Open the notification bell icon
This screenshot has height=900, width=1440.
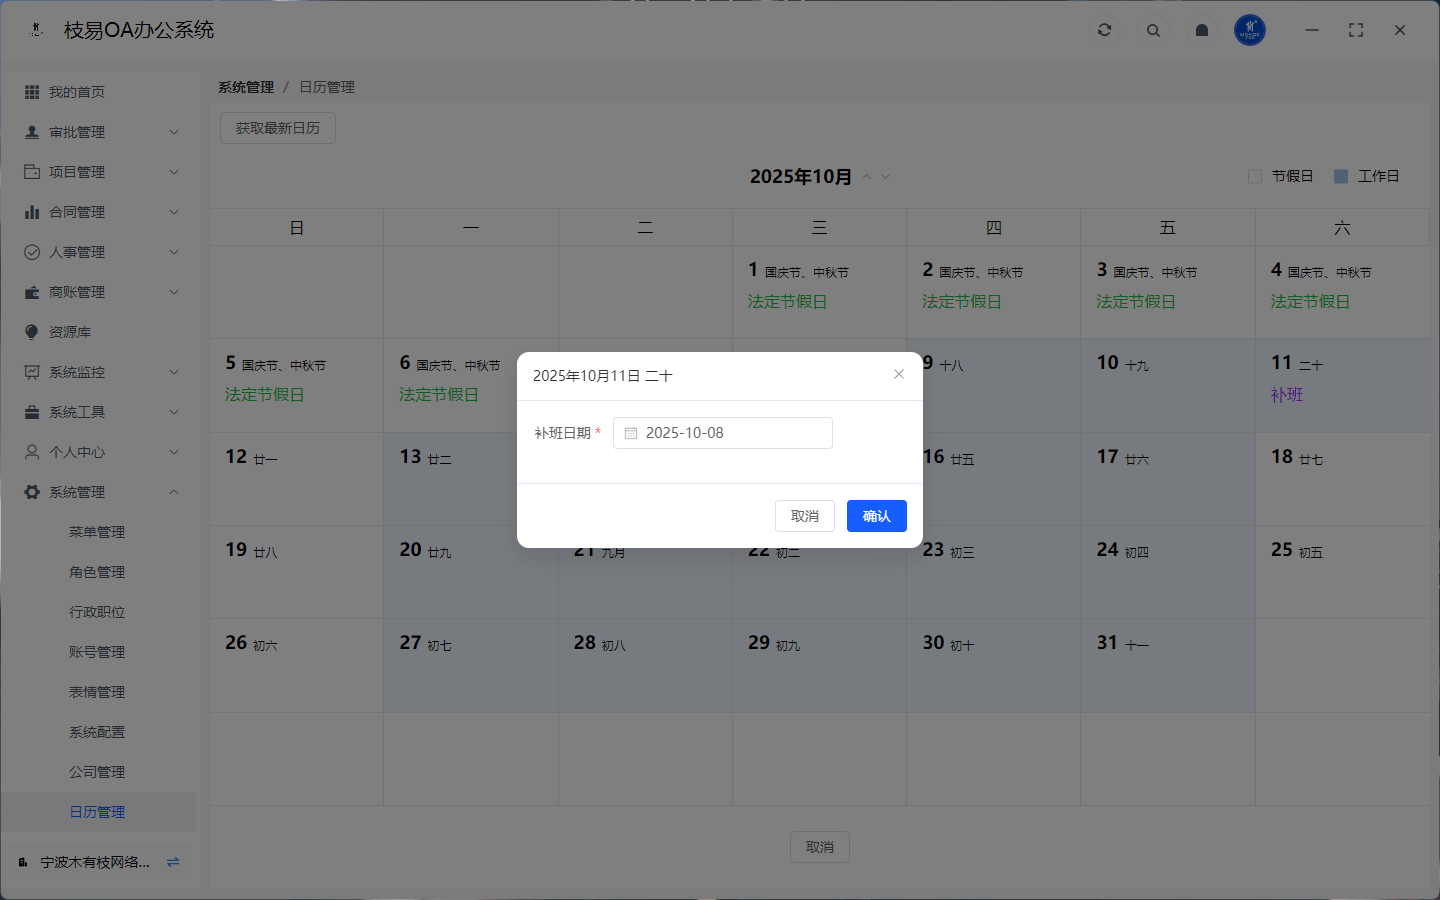pyautogui.click(x=1202, y=30)
